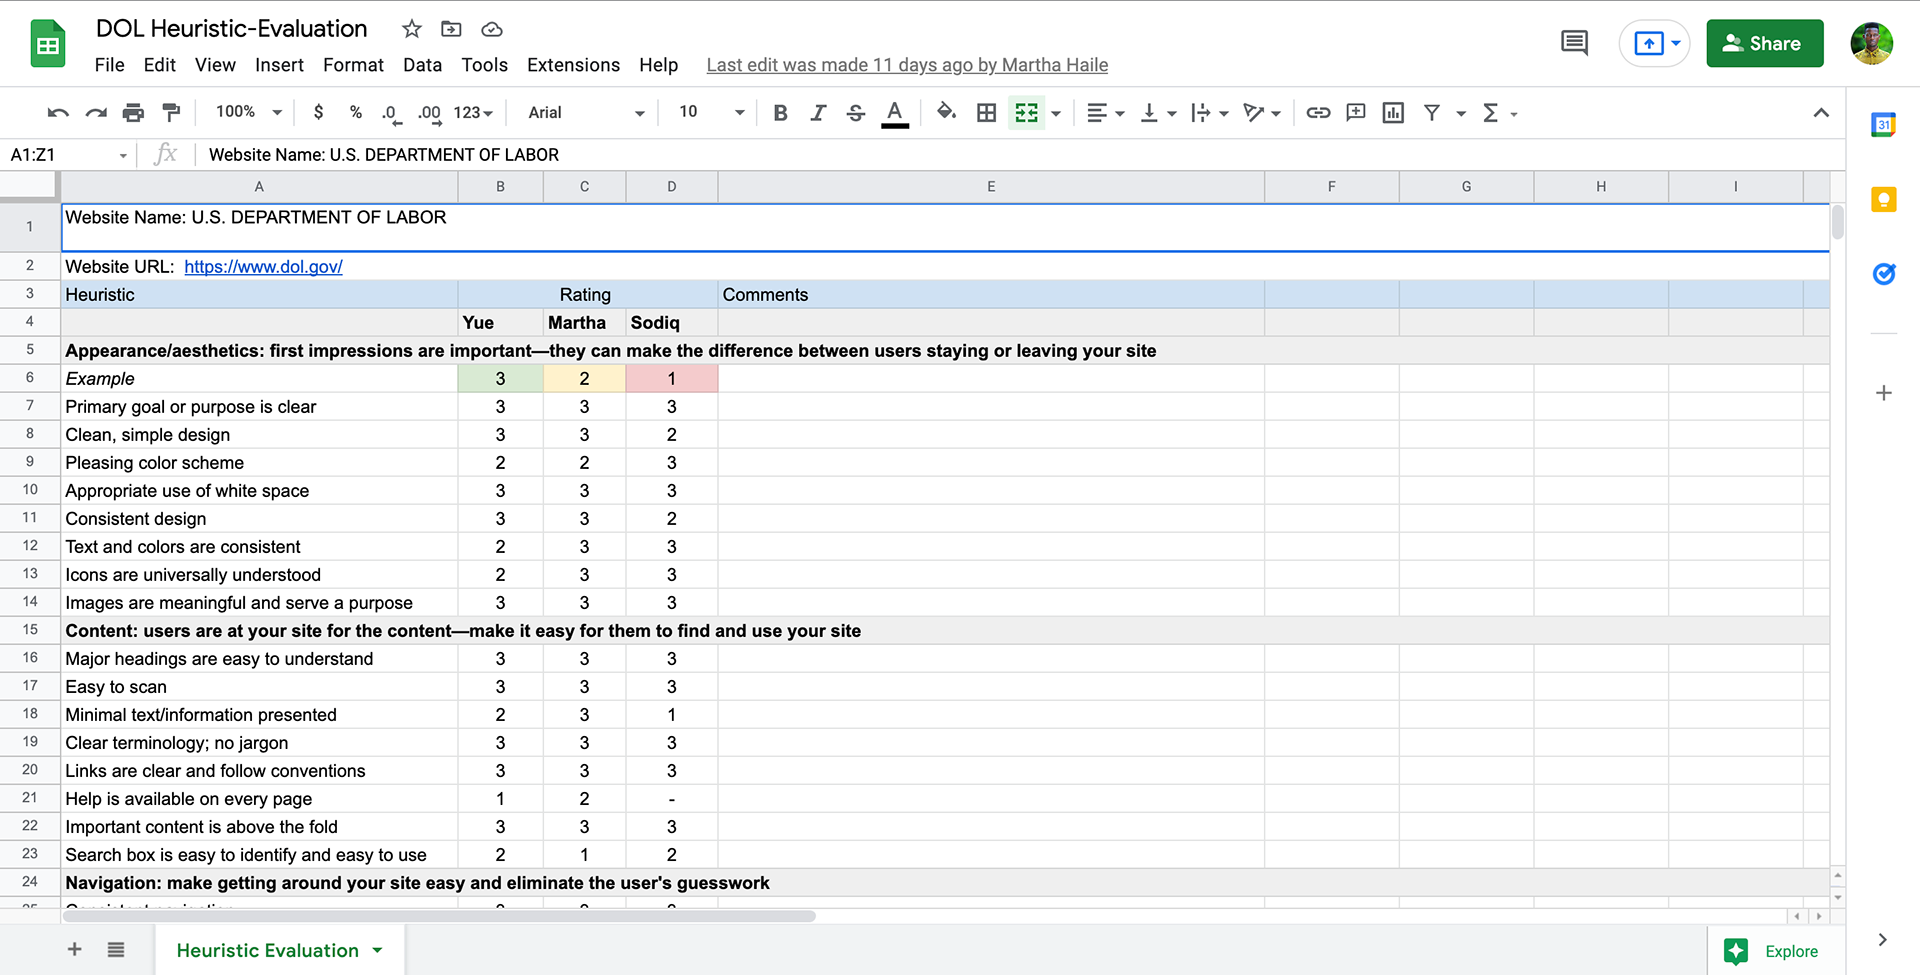Toggle bold formatting
This screenshot has width=1920, height=975.
click(781, 113)
